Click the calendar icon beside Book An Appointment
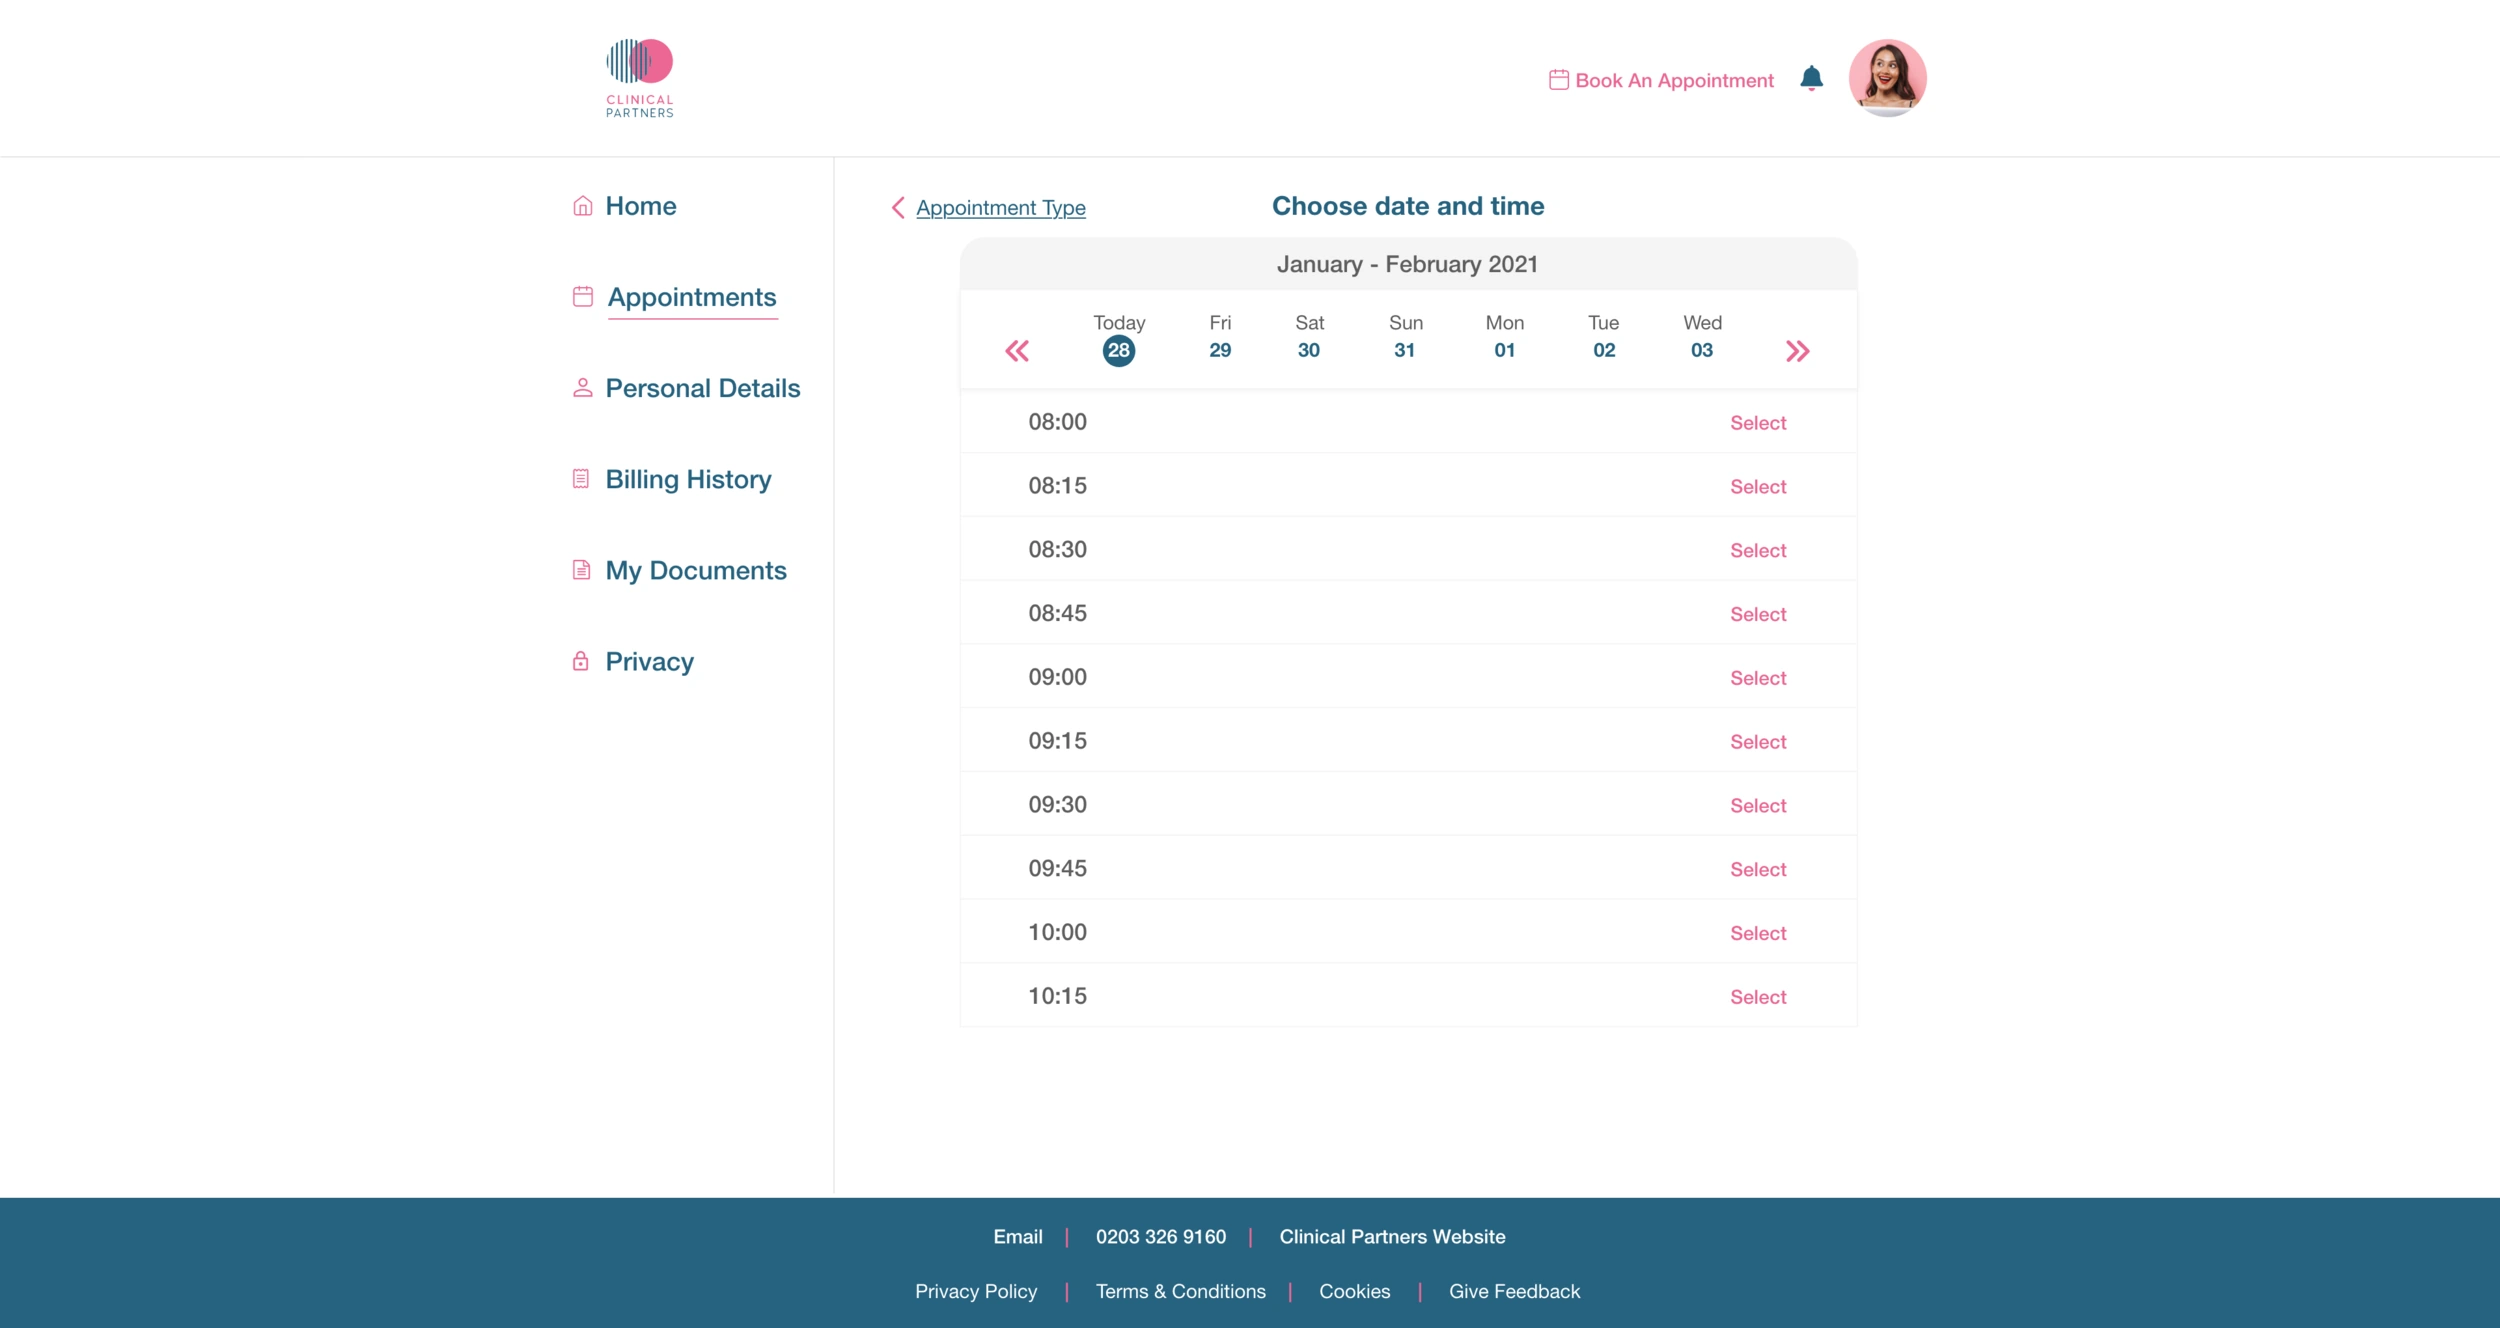2500x1328 pixels. coord(1558,80)
